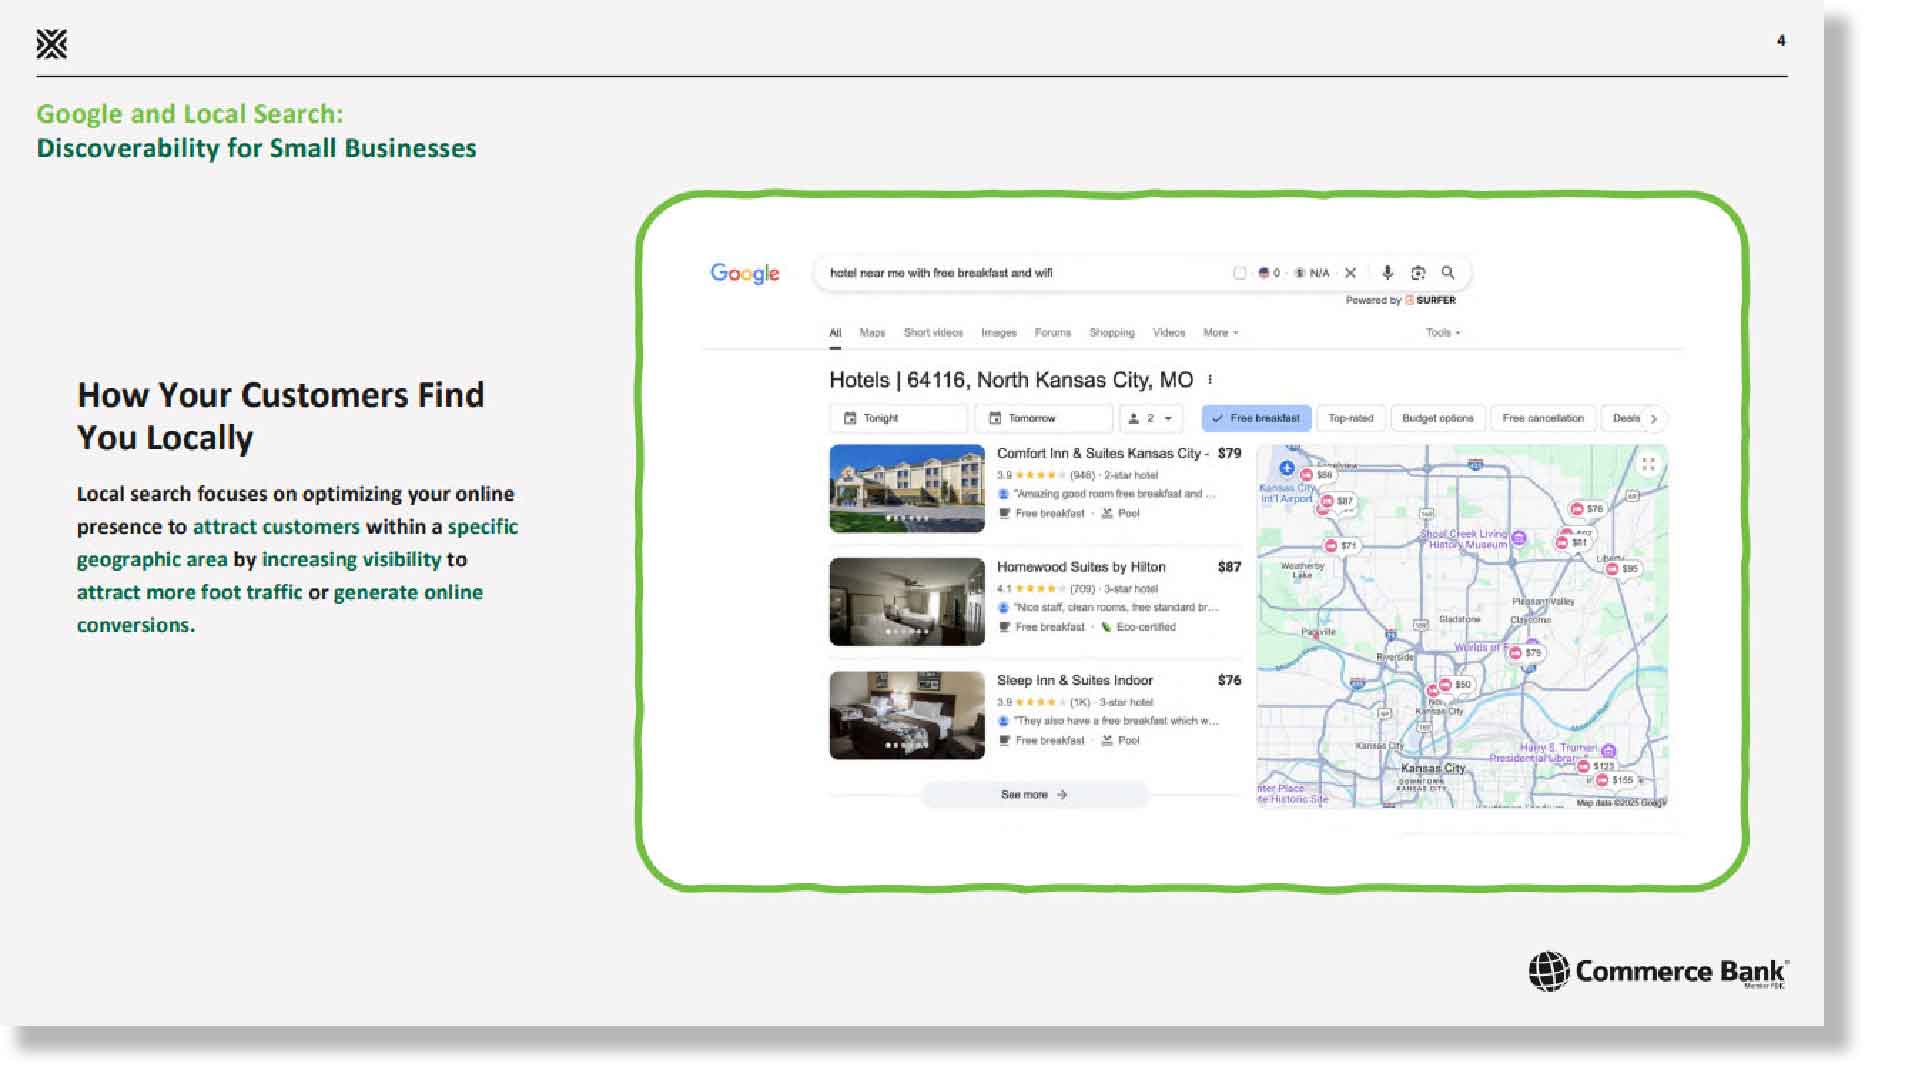The width and height of the screenshot is (1914, 1076).
Task: Tick the Surfer checkbox in search bar
Action: (x=1239, y=273)
